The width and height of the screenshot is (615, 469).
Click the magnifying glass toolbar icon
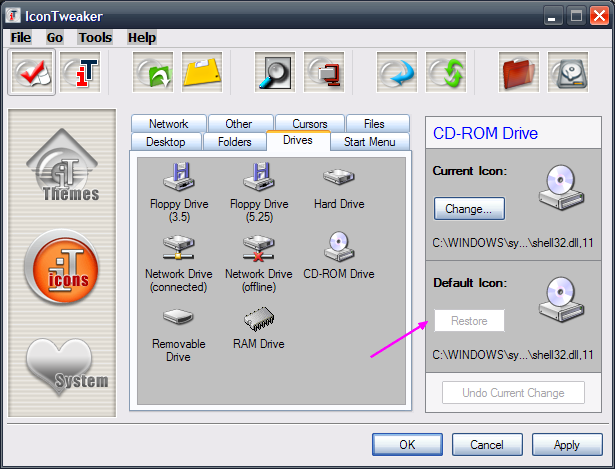[x=275, y=72]
